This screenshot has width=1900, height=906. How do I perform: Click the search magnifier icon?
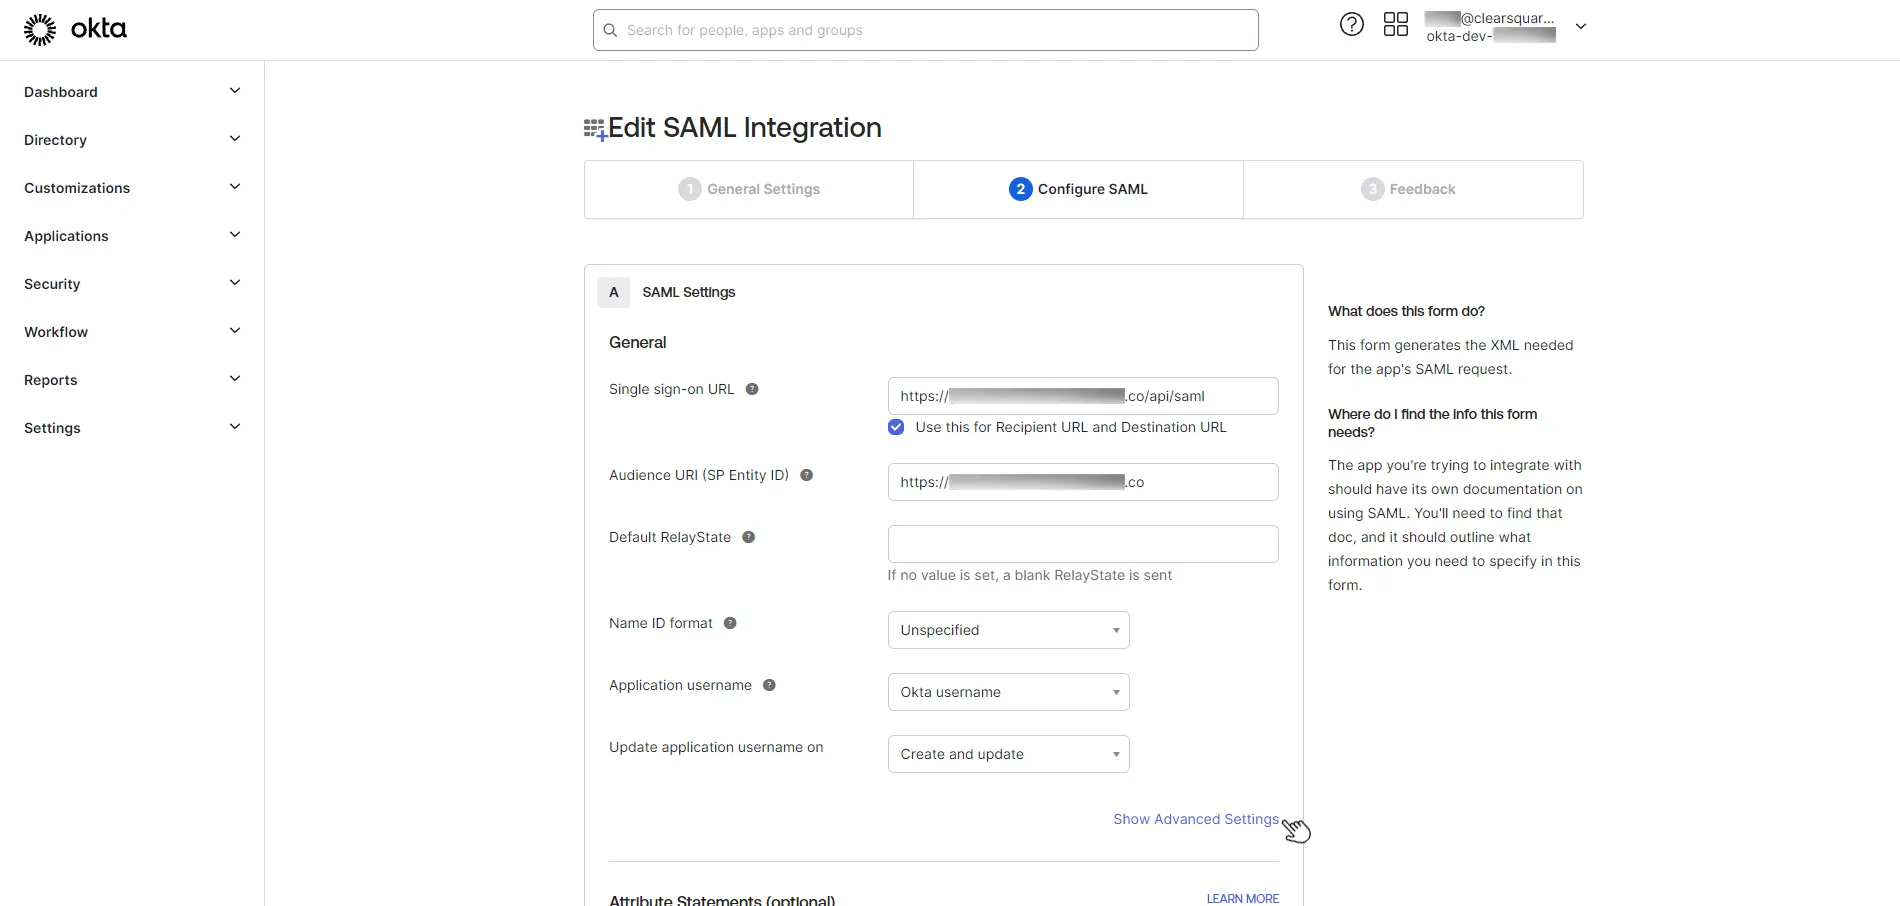coord(610,30)
